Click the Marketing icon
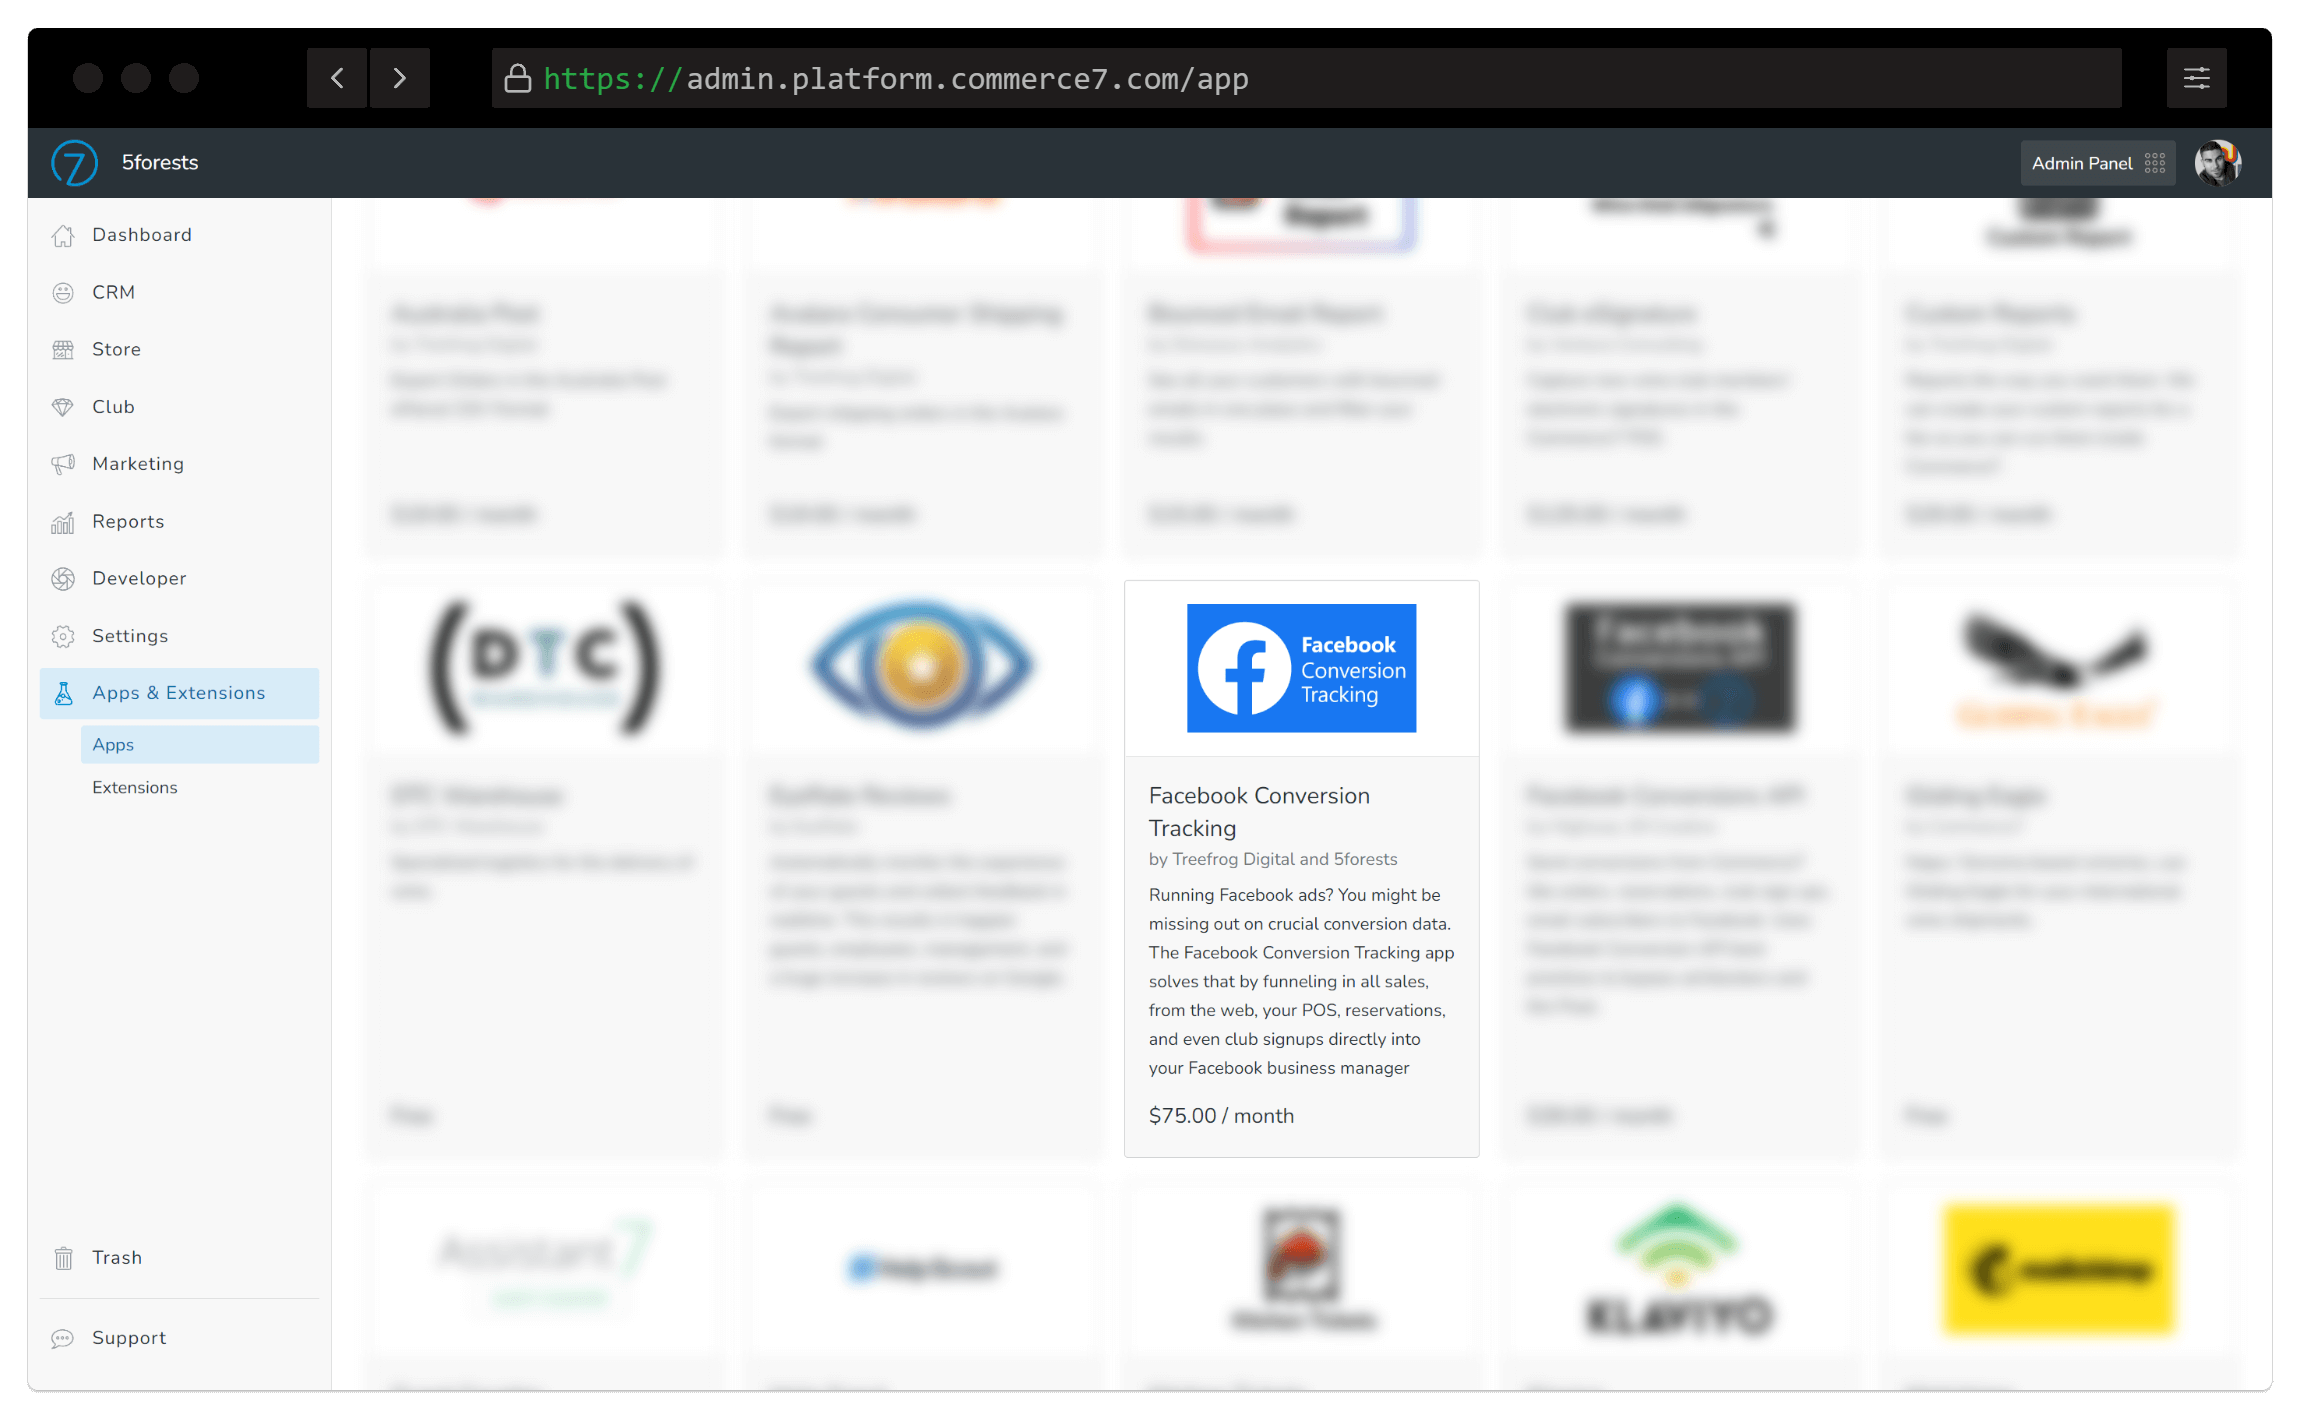Image resolution: width=2300 pixels, height=1418 pixels. (66, 462)
